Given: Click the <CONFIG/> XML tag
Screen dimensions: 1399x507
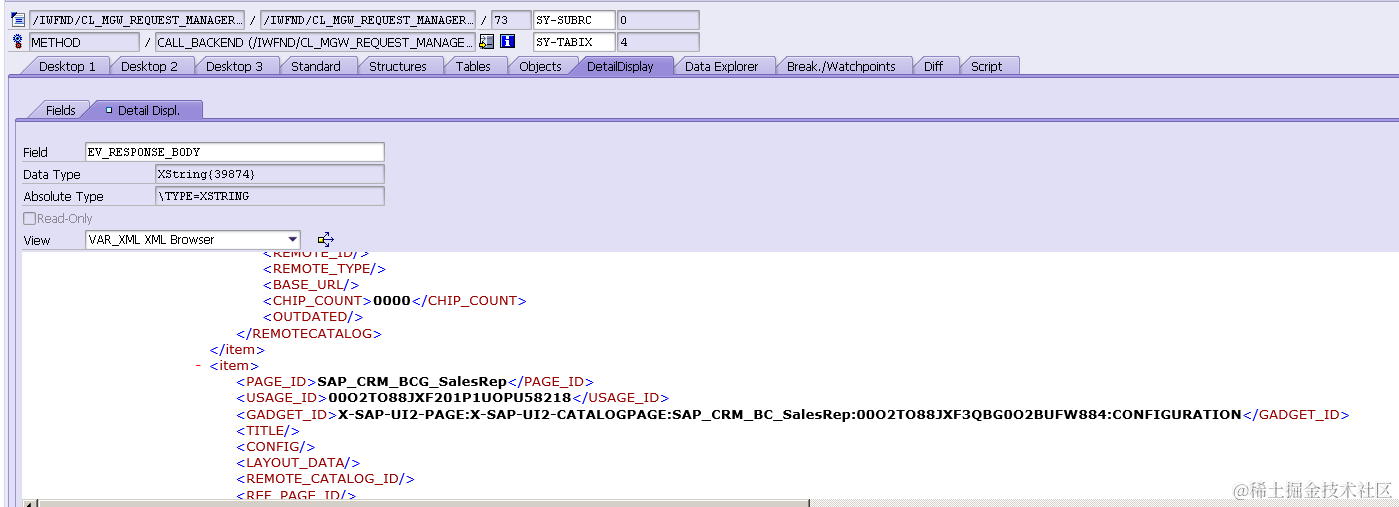Looking at the screenshot, I should pos(275,446).
